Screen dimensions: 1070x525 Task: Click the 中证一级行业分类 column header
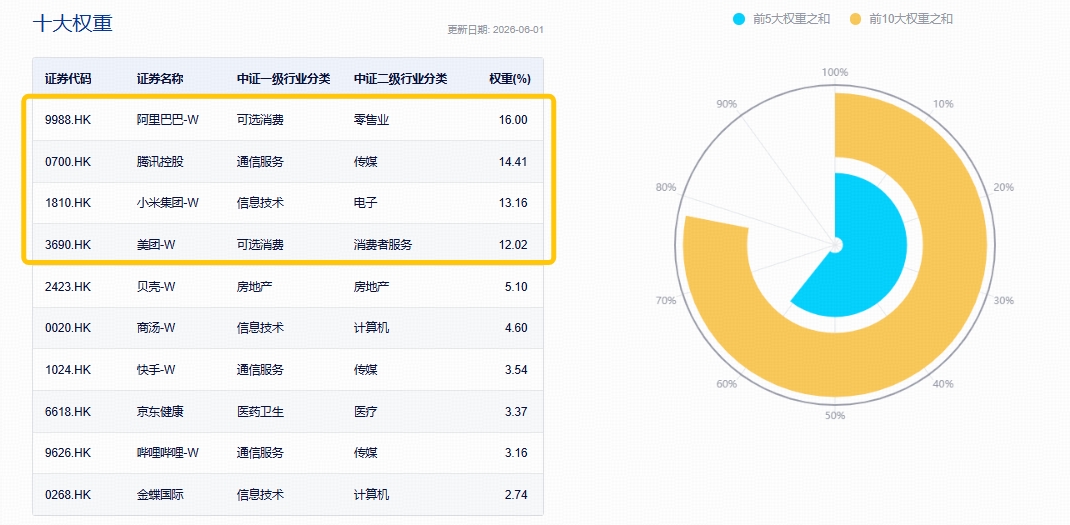click(283, 79)
